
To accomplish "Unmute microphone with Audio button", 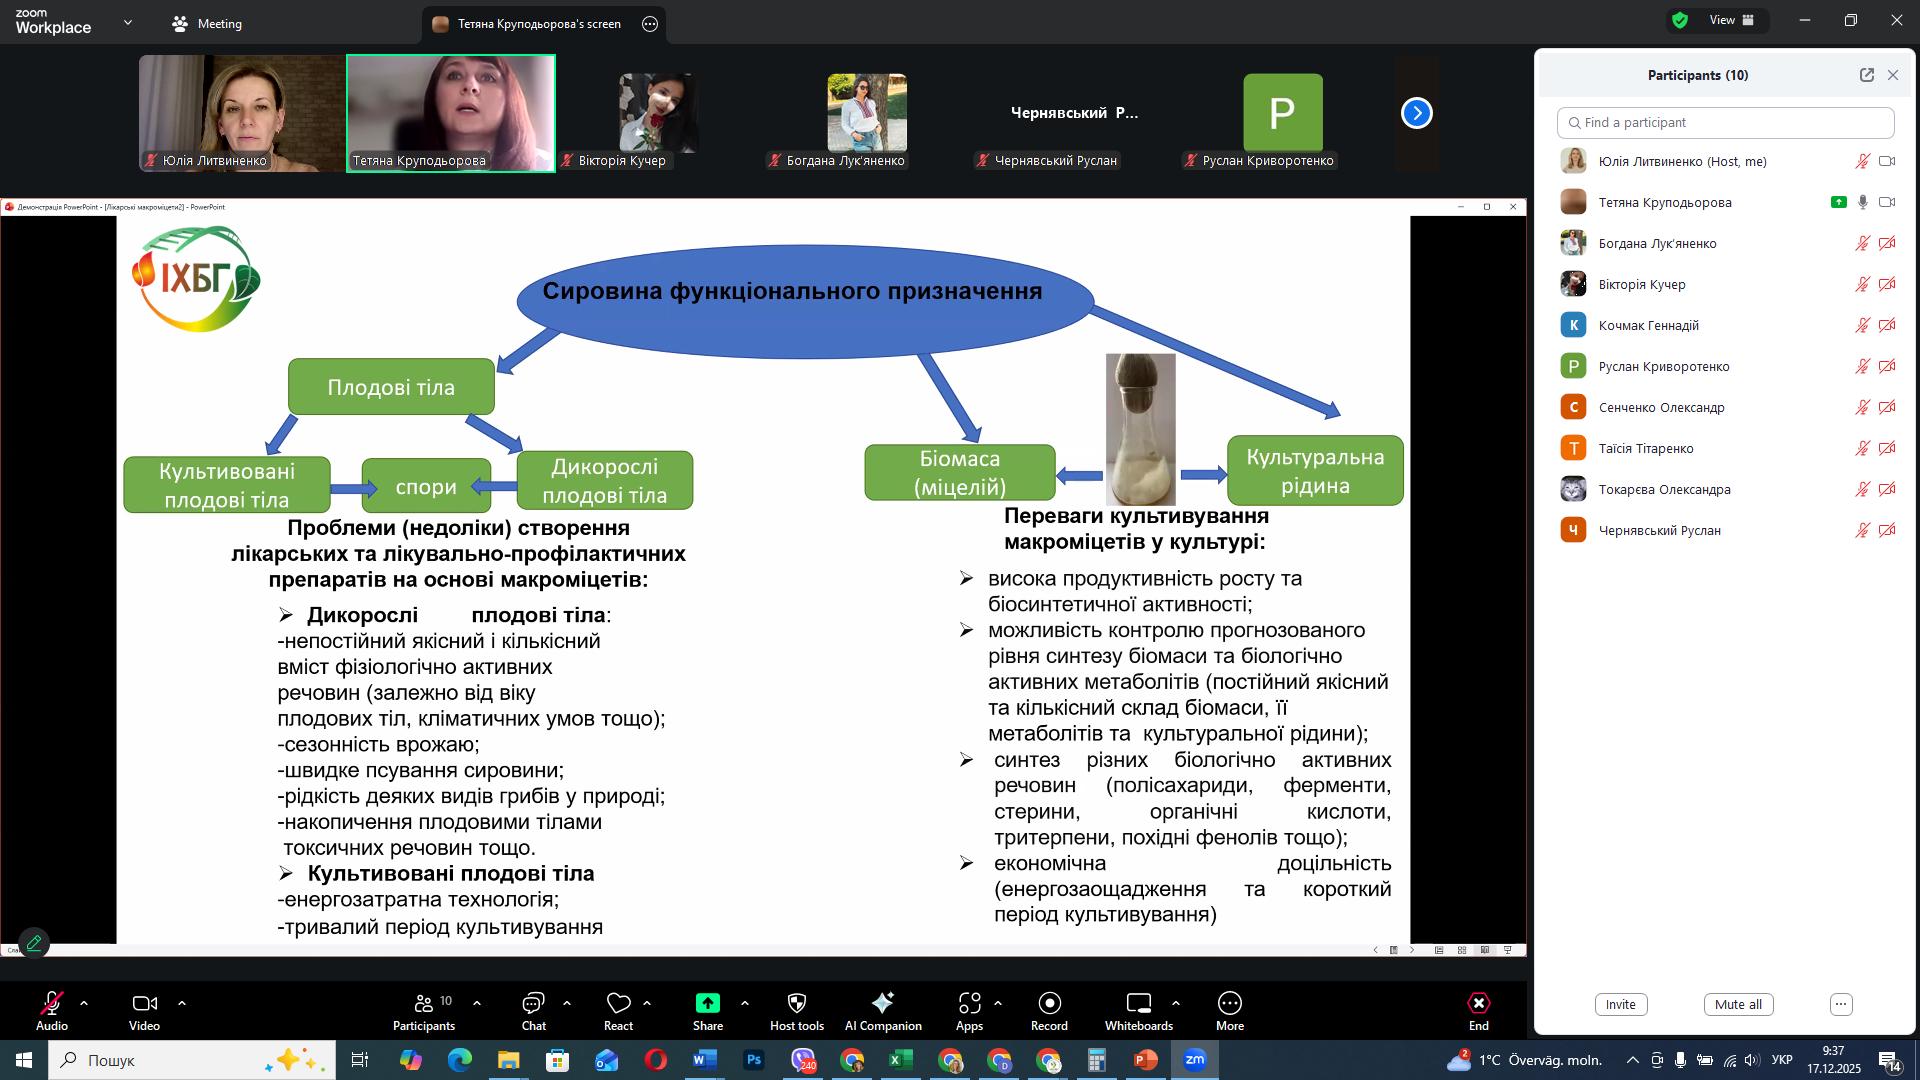I will (51, 1003).
